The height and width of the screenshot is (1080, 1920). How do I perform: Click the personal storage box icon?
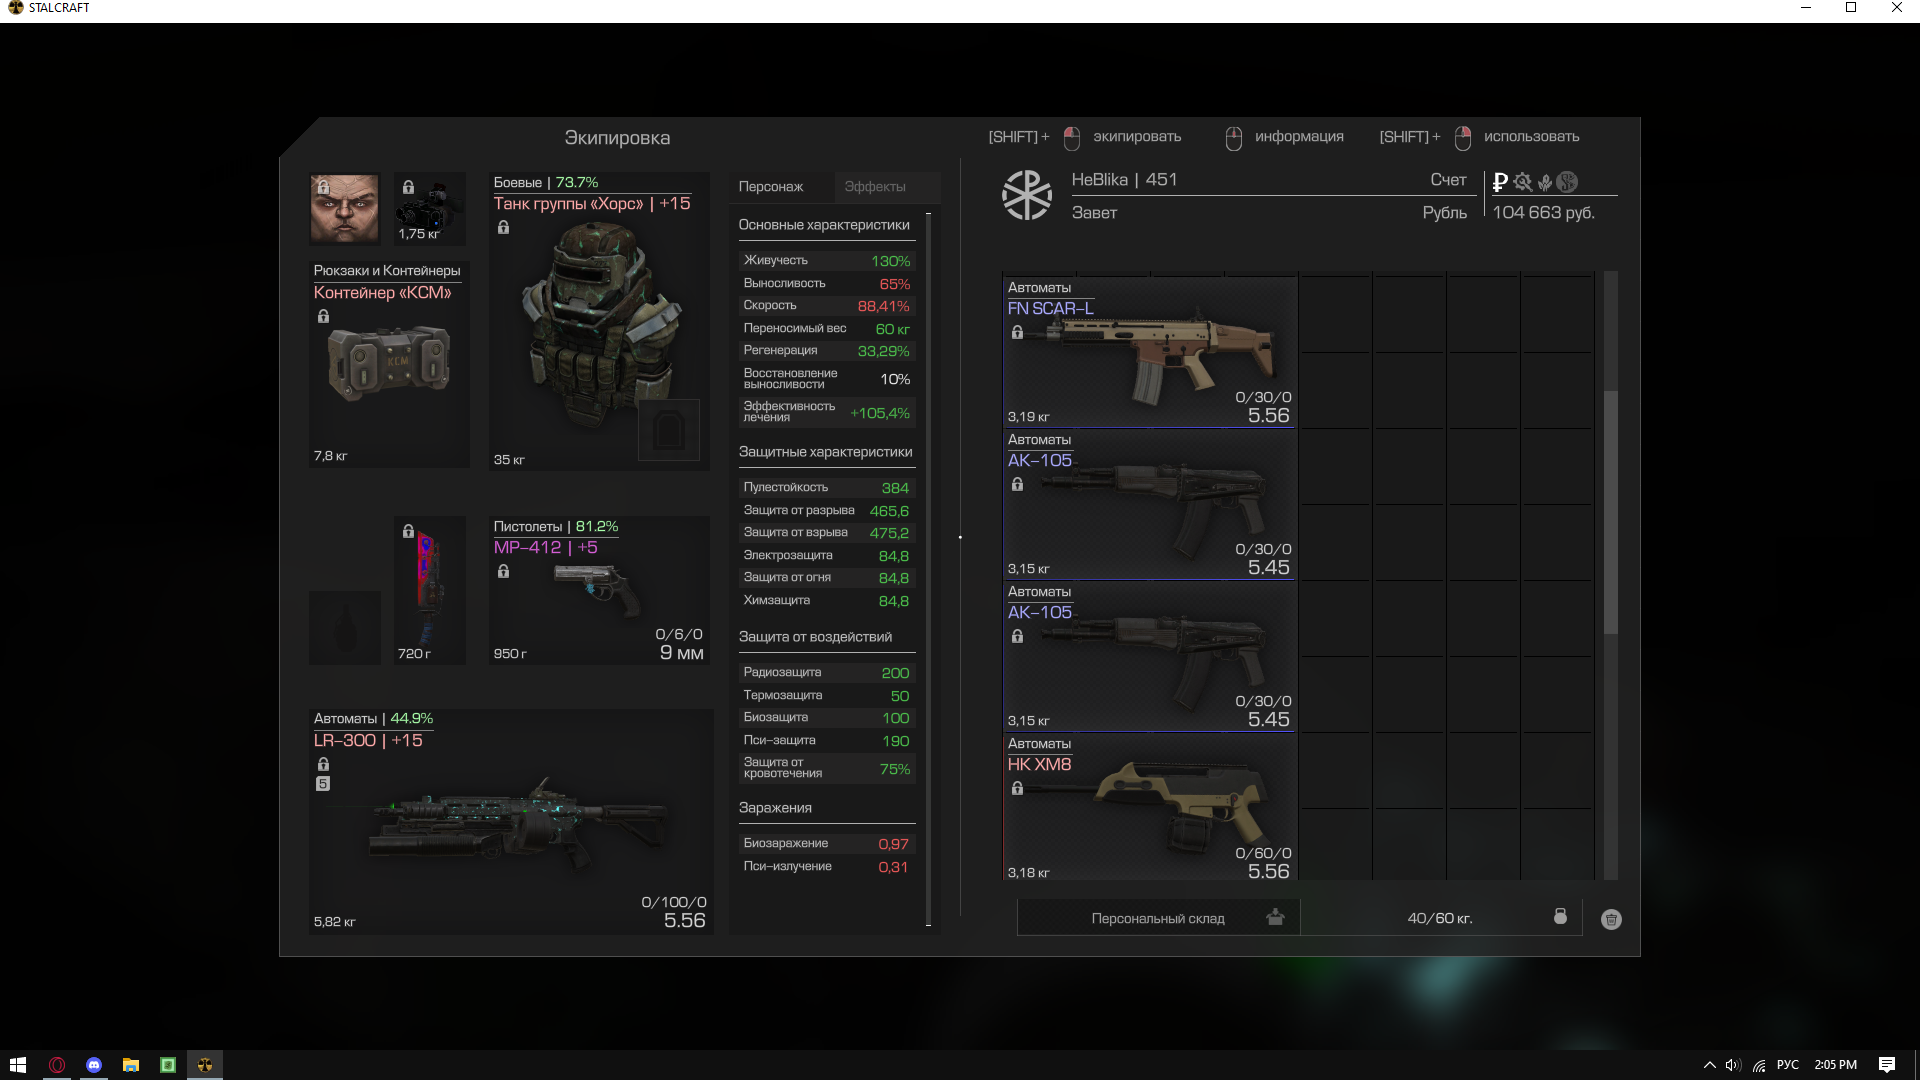click(x=1275, y=917)
